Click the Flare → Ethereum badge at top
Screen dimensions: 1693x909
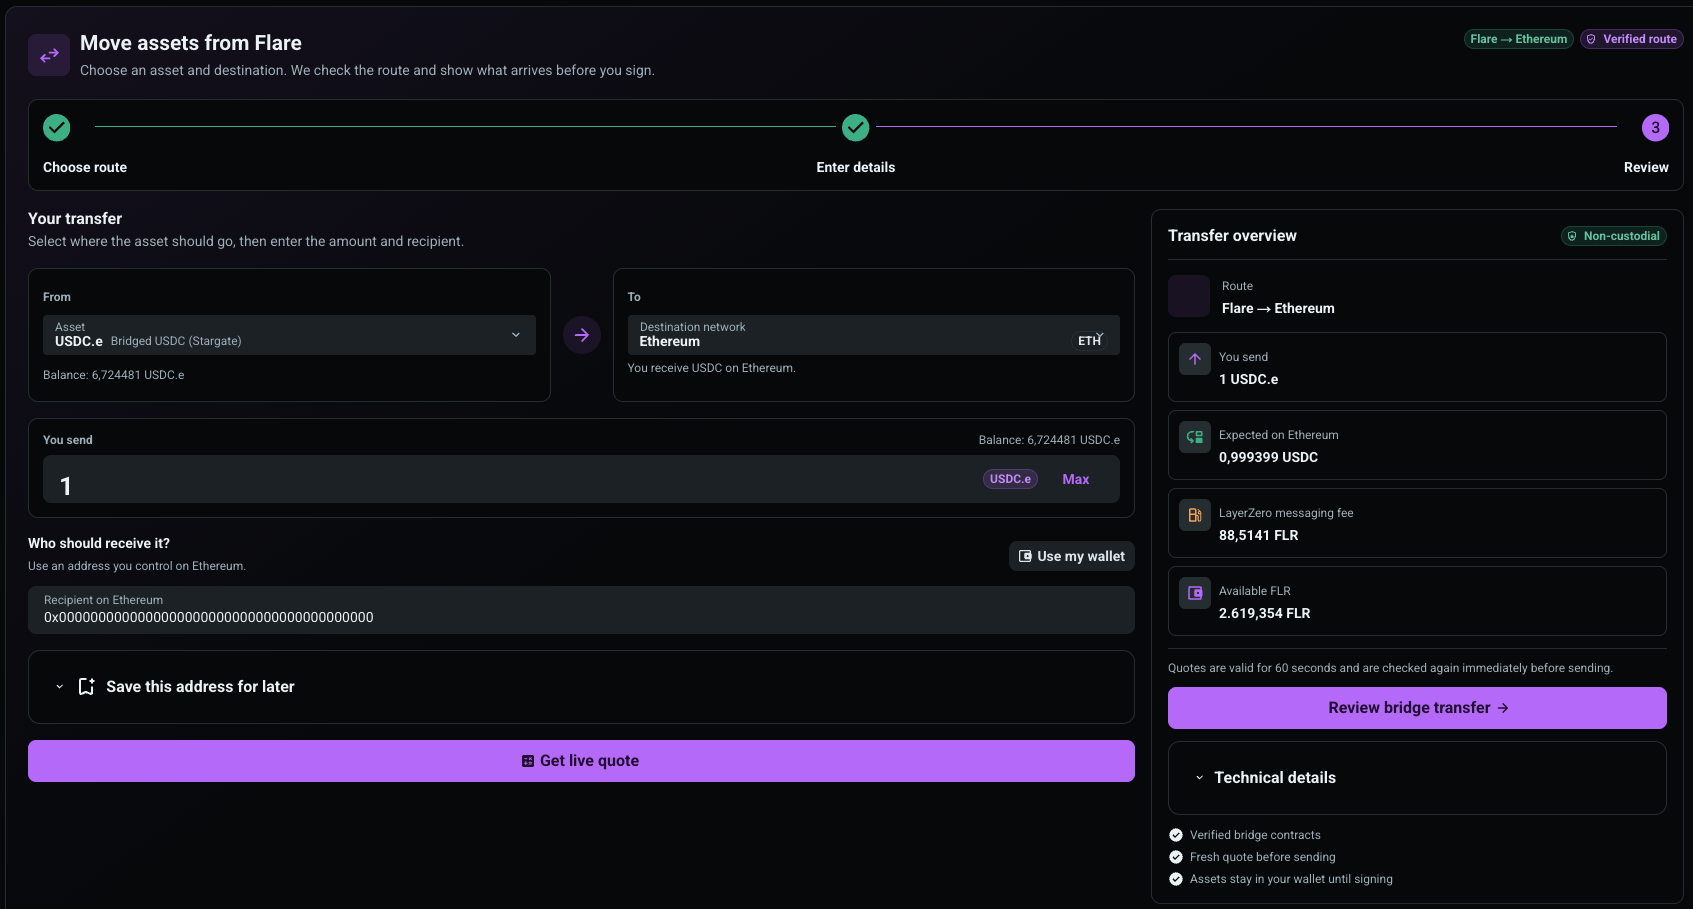pyautogui.click(x=1518, y=39)
